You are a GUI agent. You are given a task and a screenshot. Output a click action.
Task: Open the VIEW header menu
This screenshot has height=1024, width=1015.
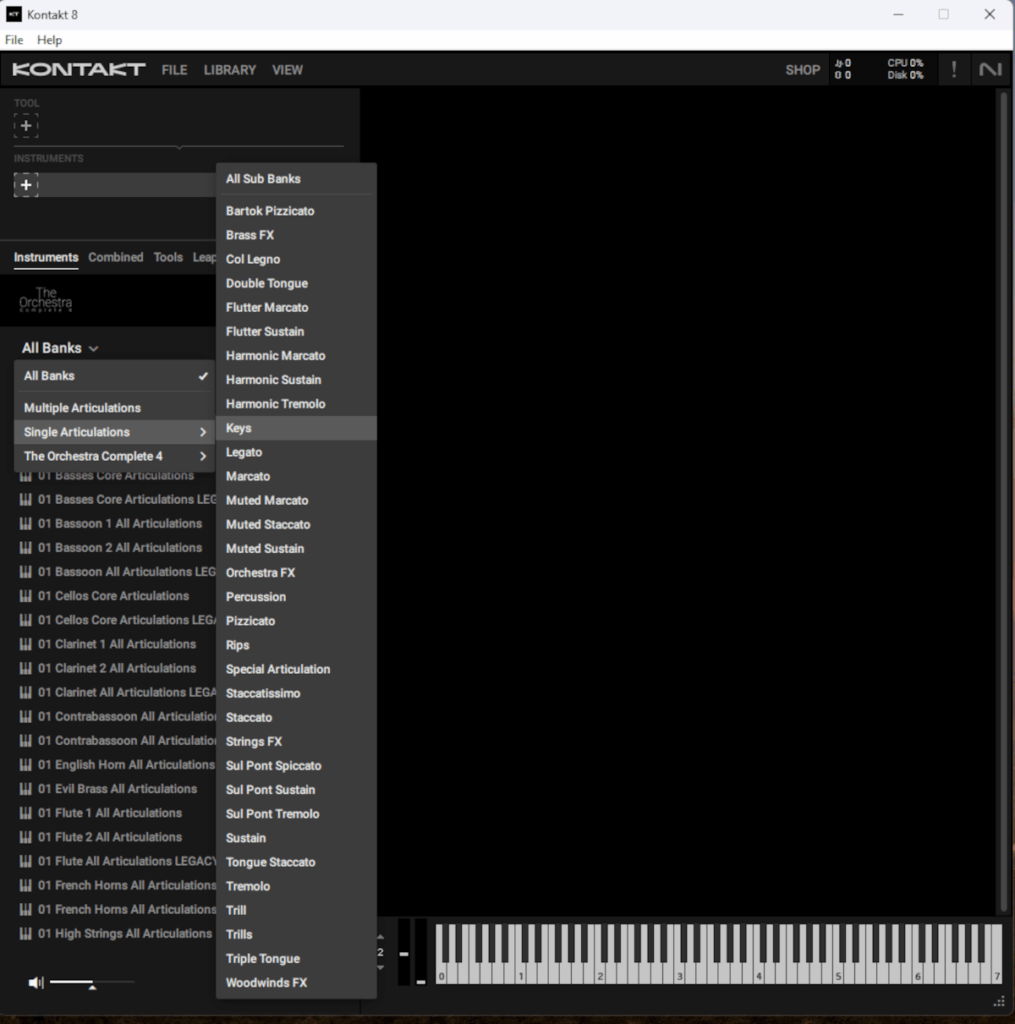coord(287,70)
